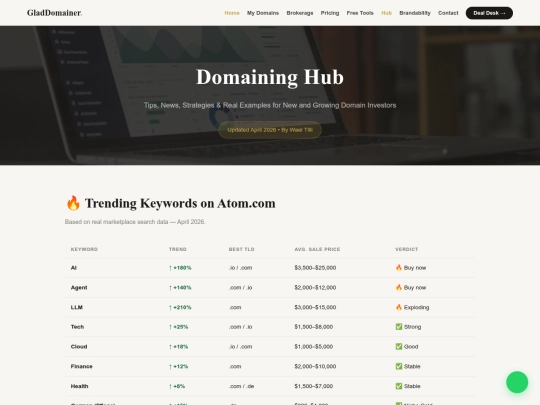Image resolution: width=540 pixels, height=405 pixels.
Task: Click the fire icon in AI row
Action: pyautogui.click(x=399, y=268)
